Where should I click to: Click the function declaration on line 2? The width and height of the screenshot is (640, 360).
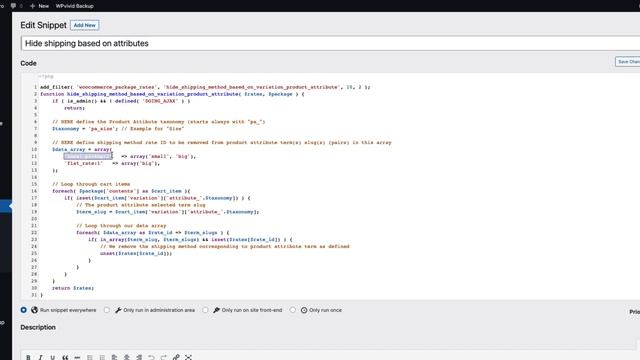172,94
